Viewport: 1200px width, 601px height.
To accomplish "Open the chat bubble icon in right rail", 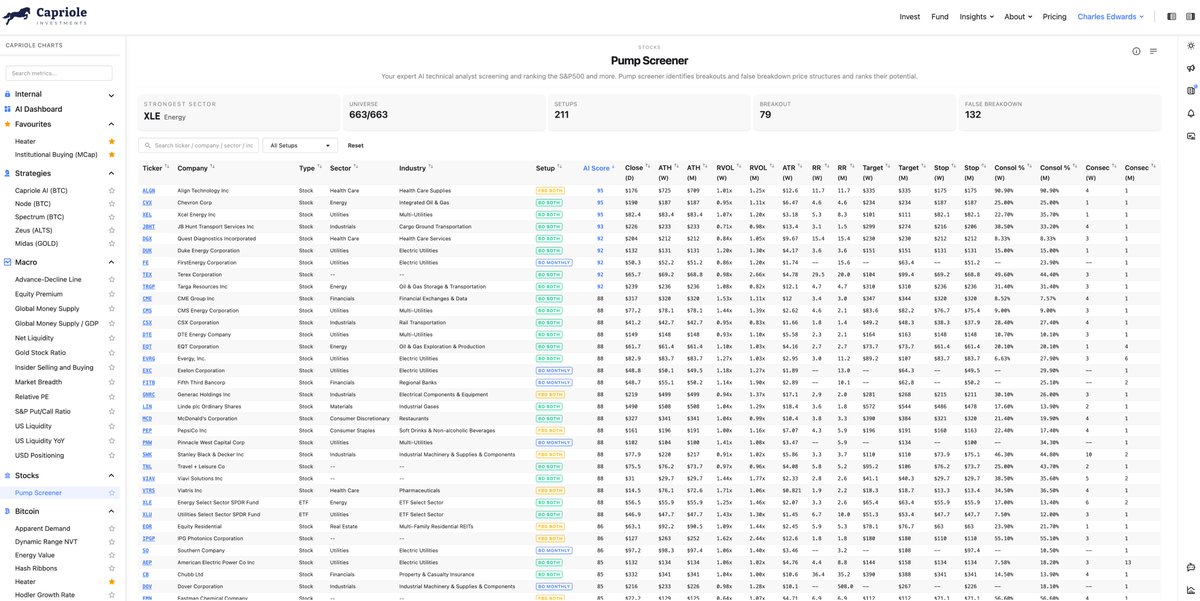I will click(1191, 567).
